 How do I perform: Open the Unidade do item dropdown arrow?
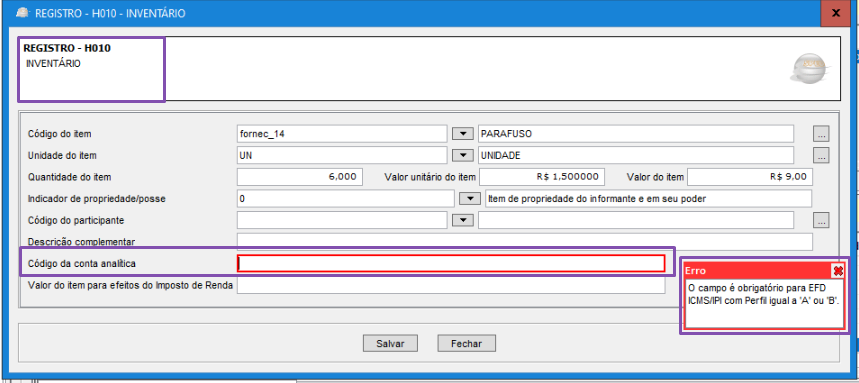pos(463,155)
